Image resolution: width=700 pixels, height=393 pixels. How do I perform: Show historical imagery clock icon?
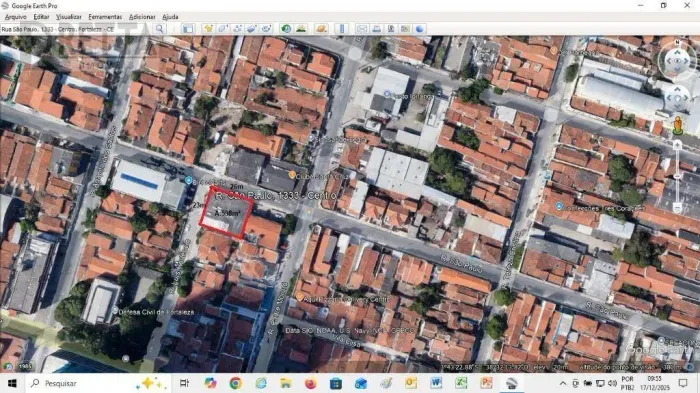(x=286, y=29)
